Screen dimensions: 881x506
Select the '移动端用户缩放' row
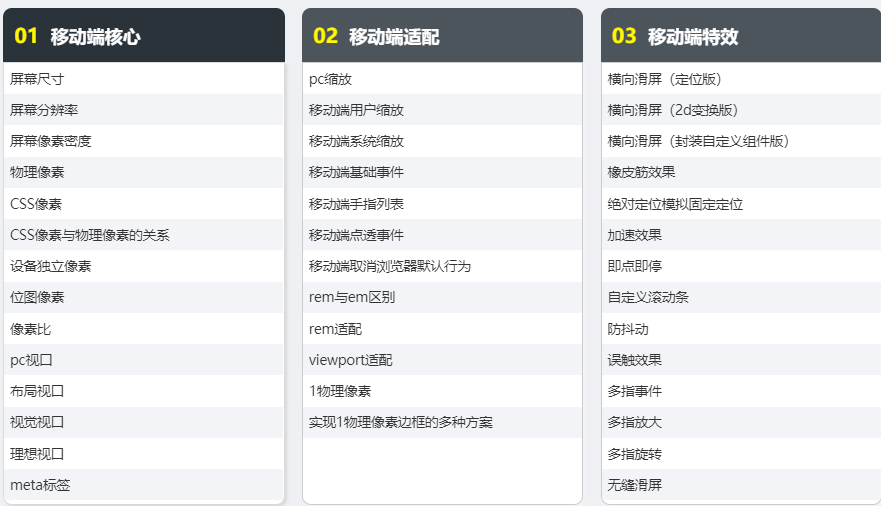442,110
